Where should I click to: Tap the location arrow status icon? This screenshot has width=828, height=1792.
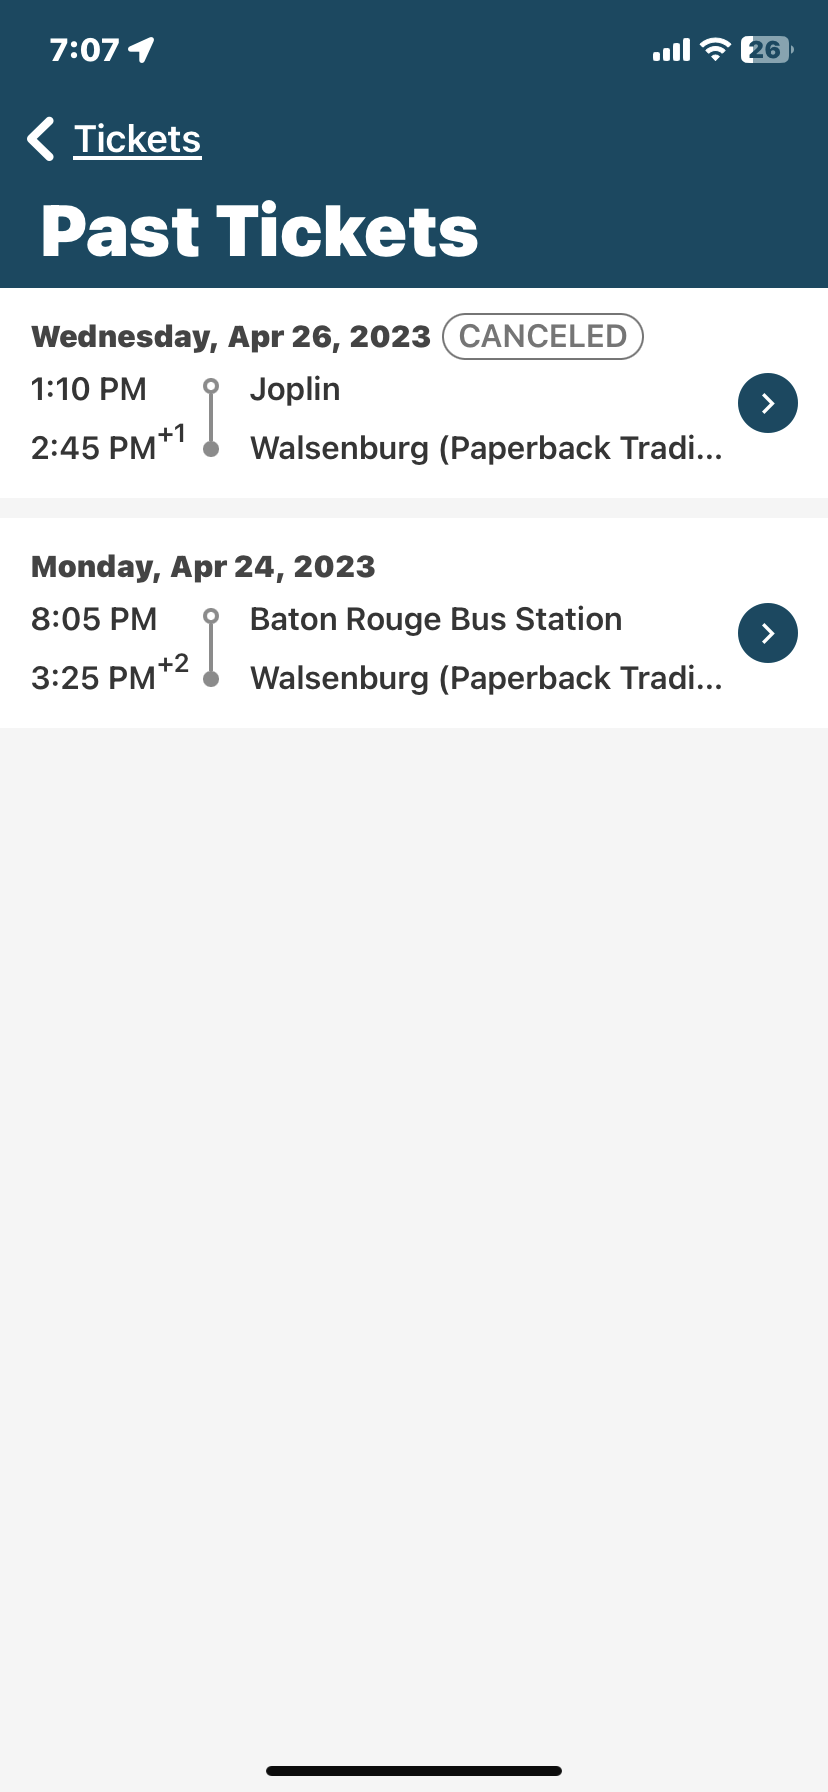tap(142, 49)
